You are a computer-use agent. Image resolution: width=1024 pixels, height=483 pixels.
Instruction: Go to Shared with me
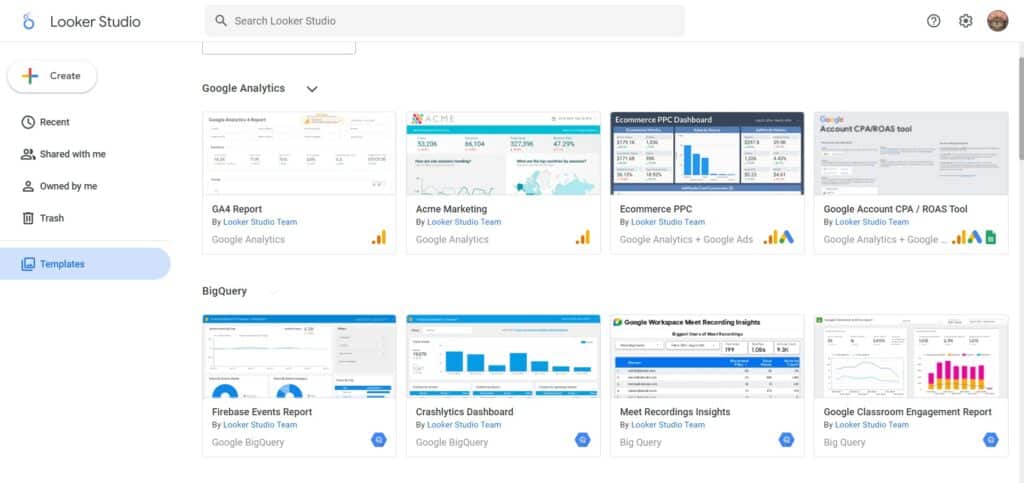[x=72, y=154]
